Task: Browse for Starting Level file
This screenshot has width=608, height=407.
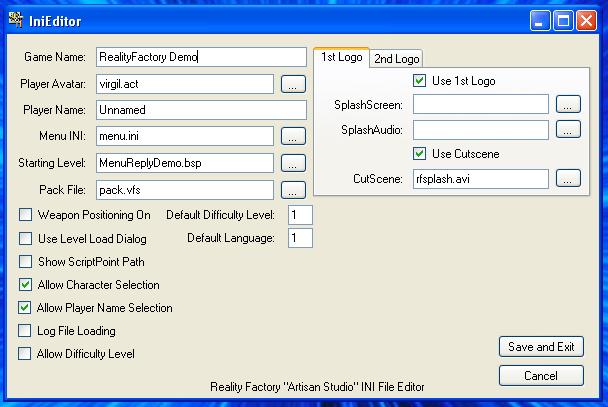Action: (293, 163)
